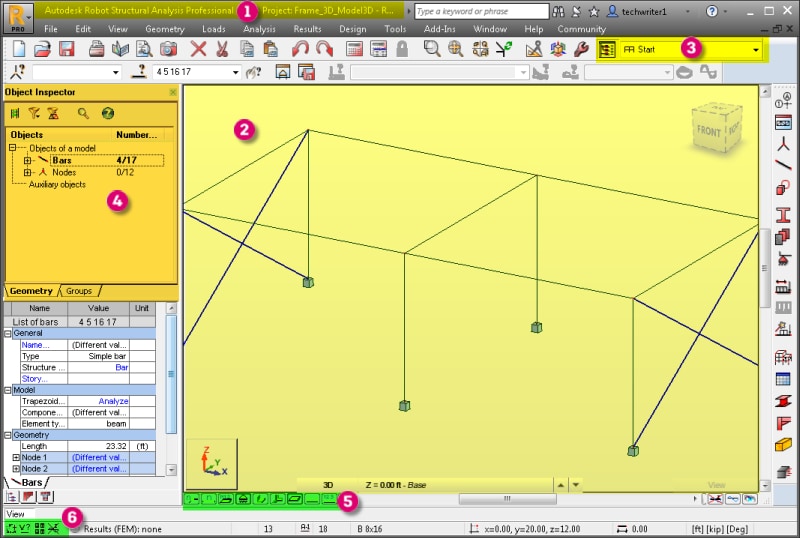Switch to the Groups tab
Viewport: 800px width, 538px height.
(79, 291)
